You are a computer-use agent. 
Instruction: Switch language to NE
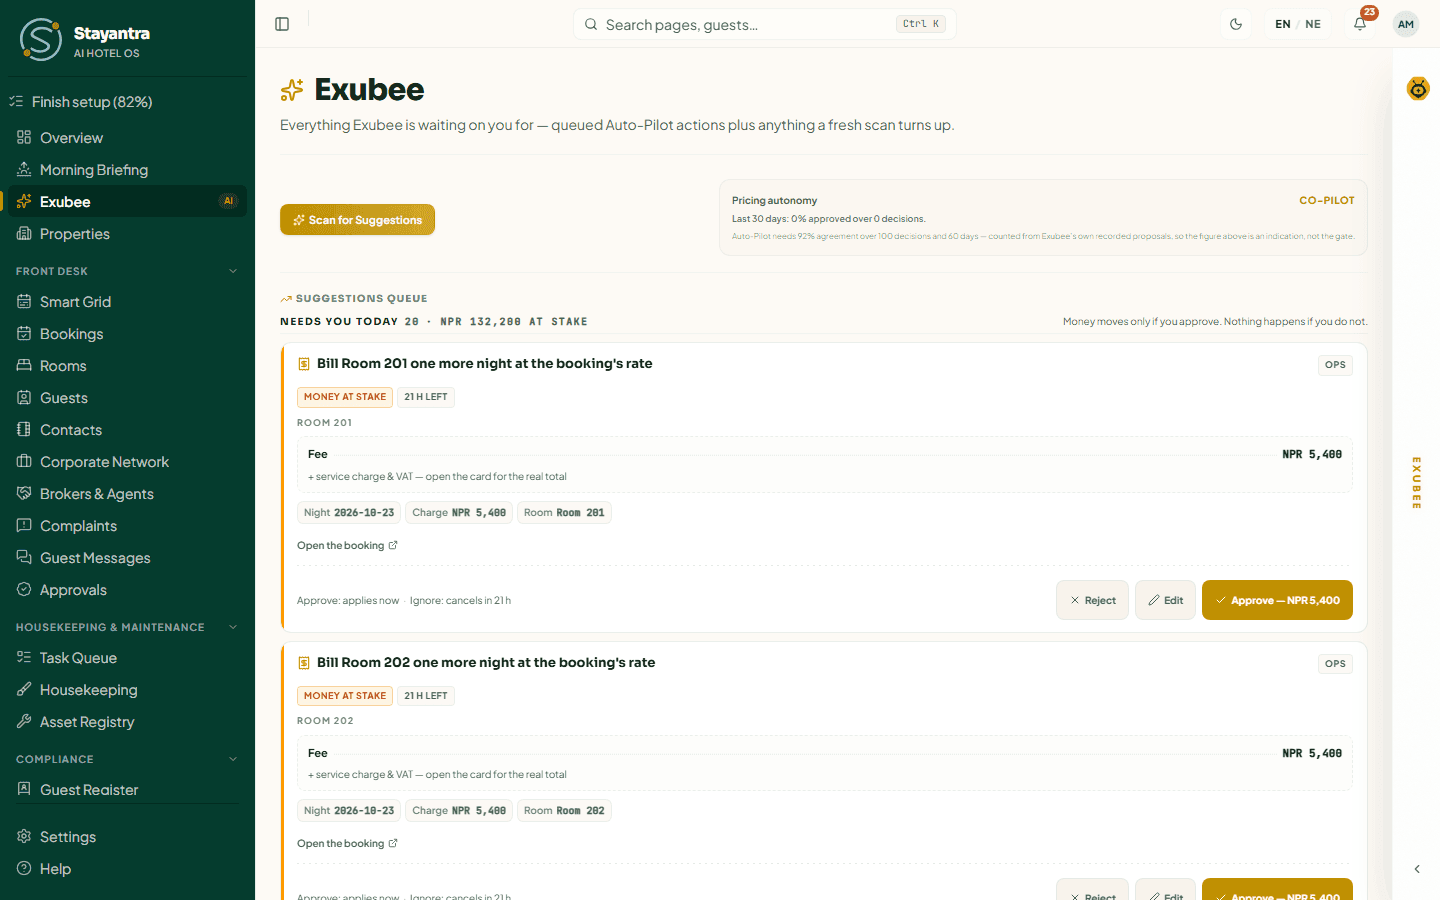click(1313, 24)
